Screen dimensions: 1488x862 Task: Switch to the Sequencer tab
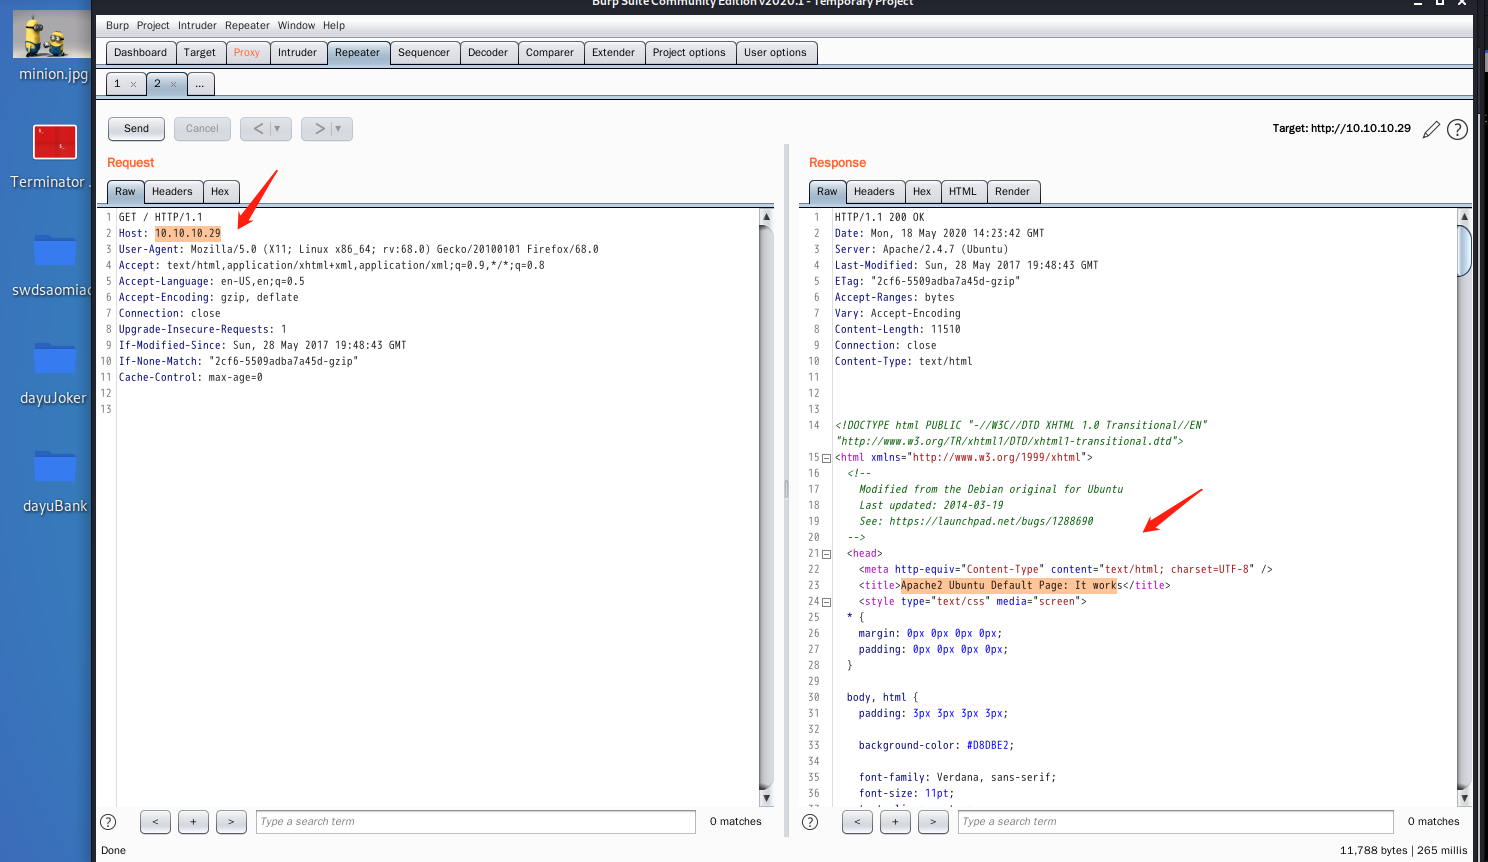[424, 53]
